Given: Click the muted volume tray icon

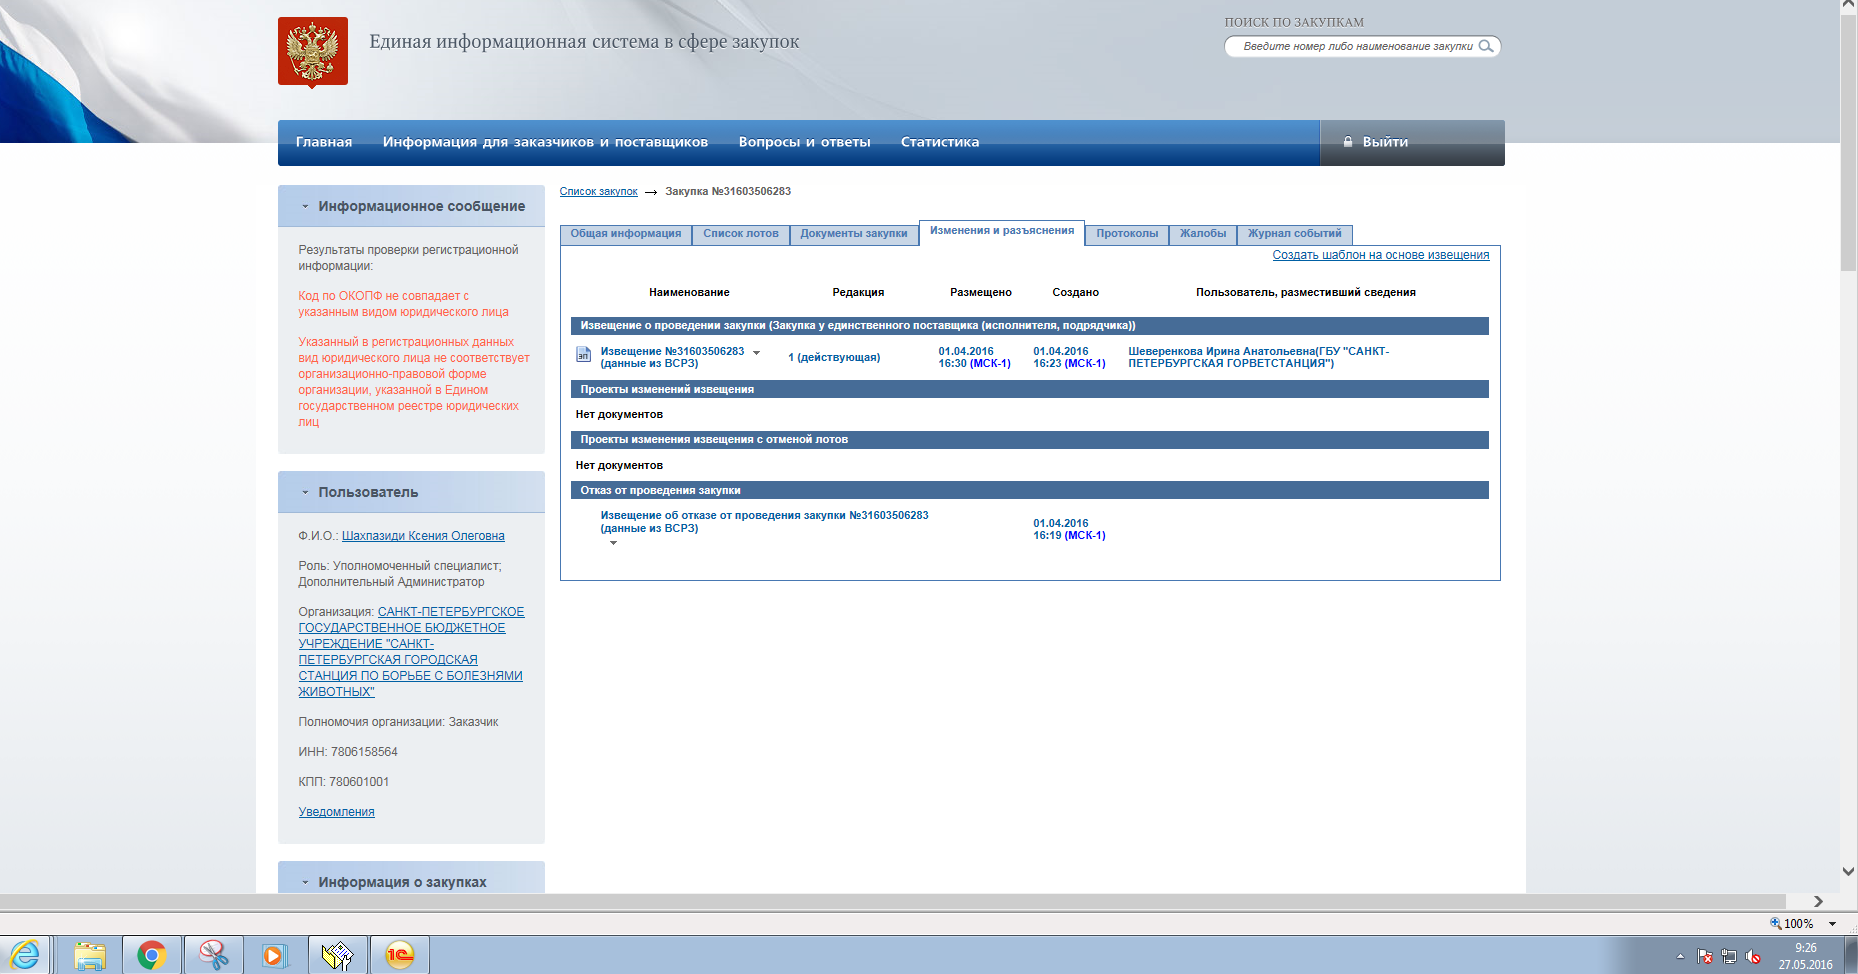Looking at the screenshot, I should tap(1753, 957).
